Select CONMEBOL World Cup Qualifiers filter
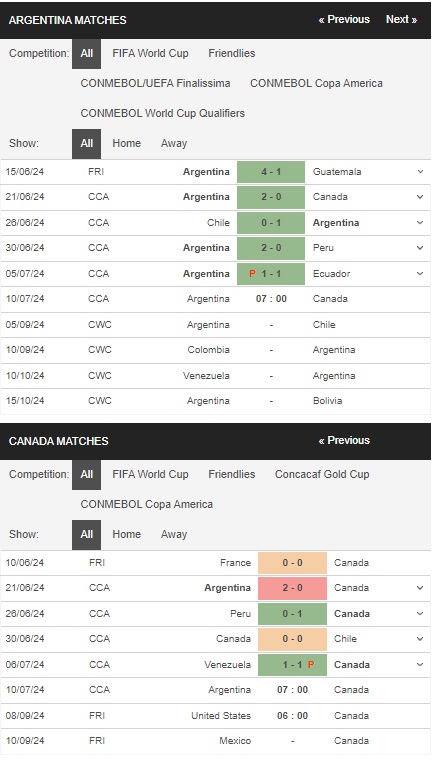The width and height of the screenshot is (434, 760). pyautogui.click(x=162, y=113)
